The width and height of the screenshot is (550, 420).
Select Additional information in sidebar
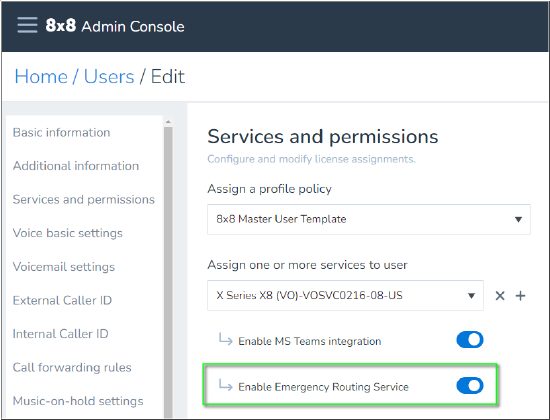[76, 166]
